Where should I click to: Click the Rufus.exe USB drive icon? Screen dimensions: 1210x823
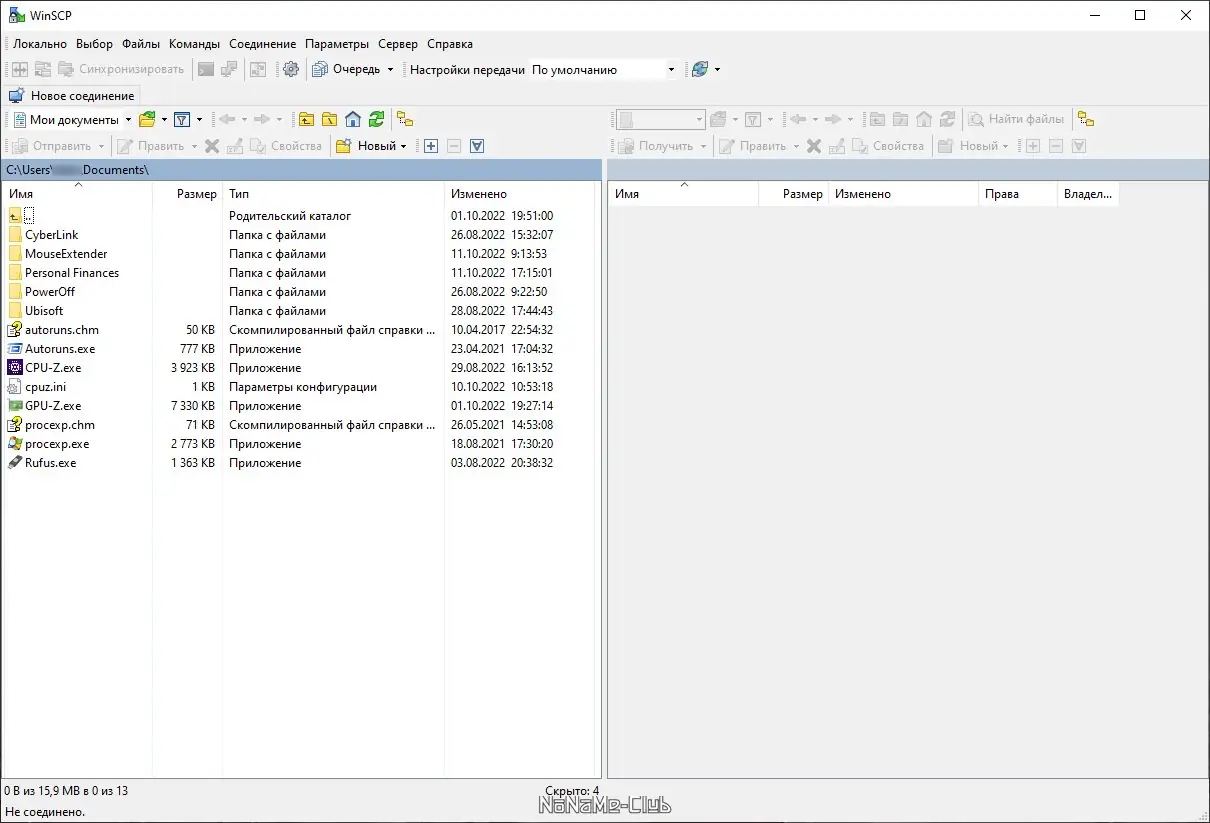15,463
